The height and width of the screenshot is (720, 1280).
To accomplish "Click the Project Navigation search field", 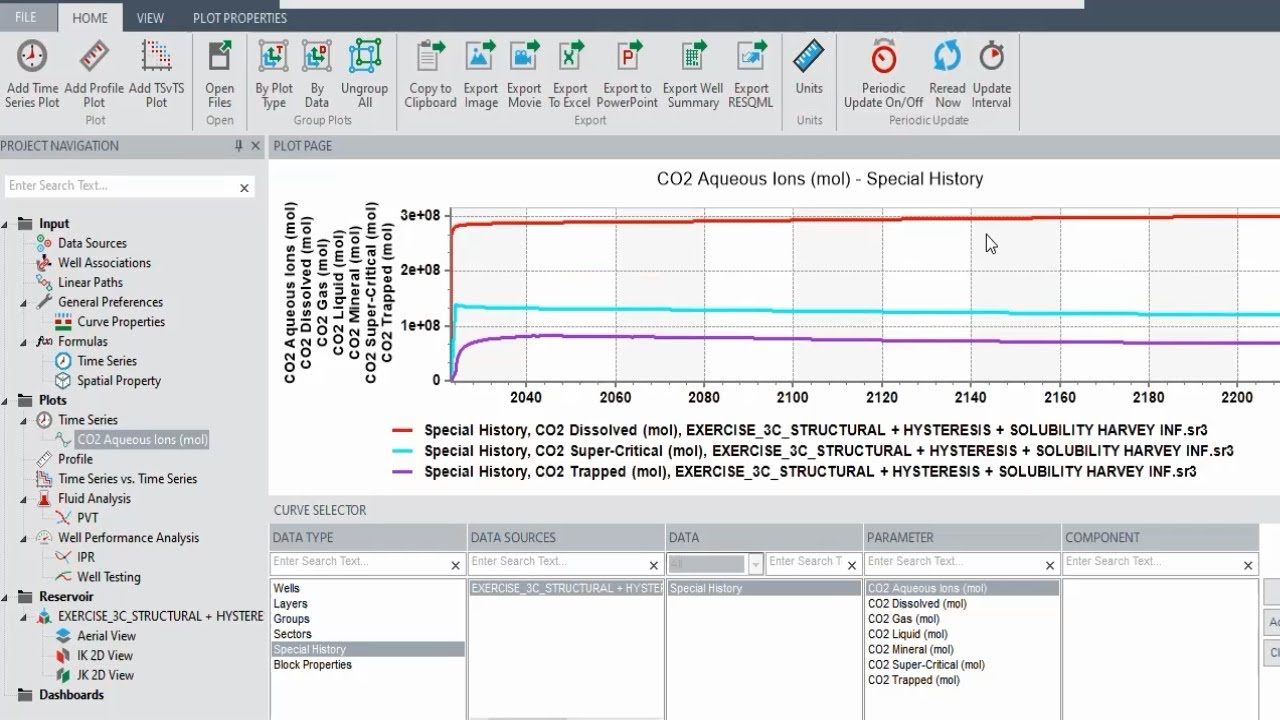I will click(120, 186).
